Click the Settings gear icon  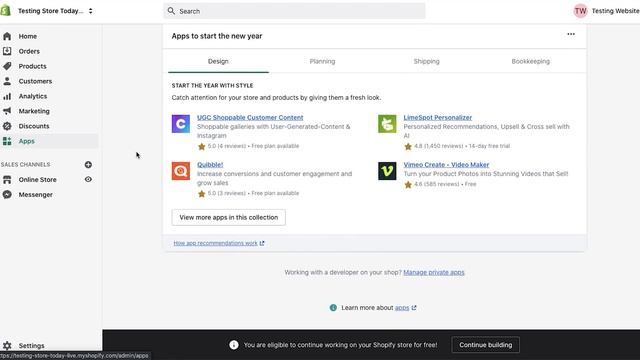(x=7, y=346)
